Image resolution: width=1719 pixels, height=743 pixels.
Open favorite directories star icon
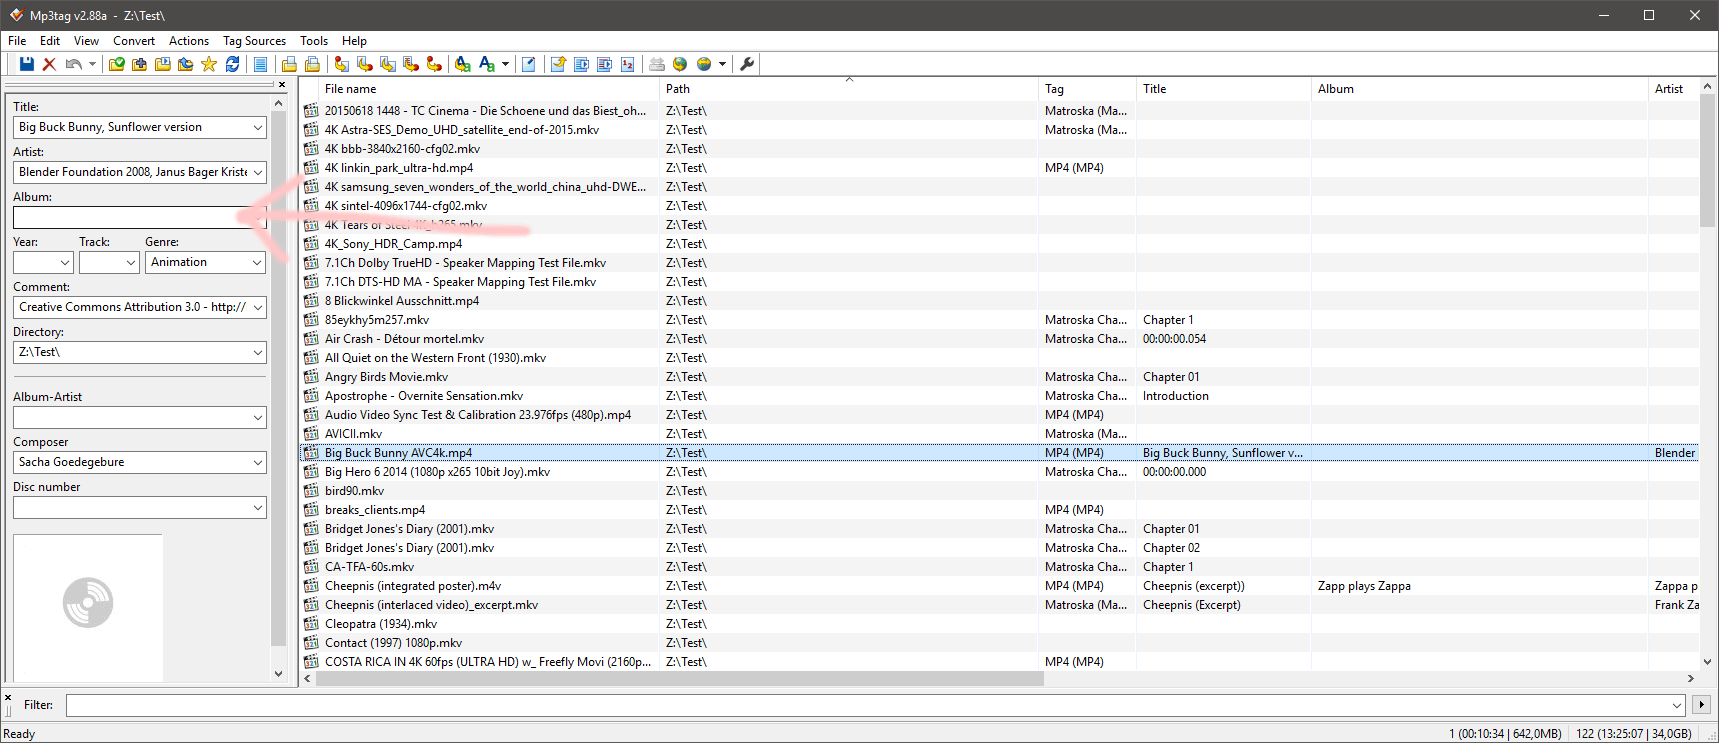coord(209,64)
